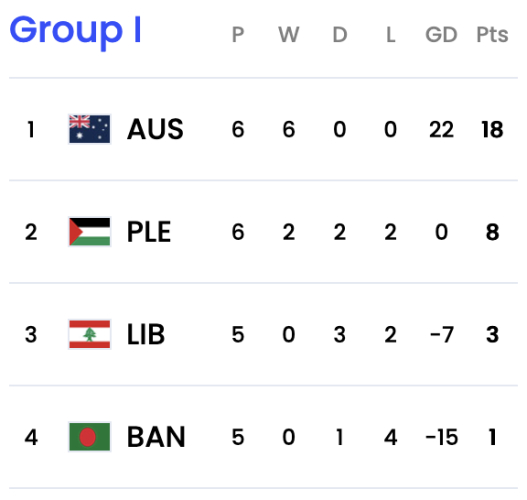Select the W column header

point(289,34)
